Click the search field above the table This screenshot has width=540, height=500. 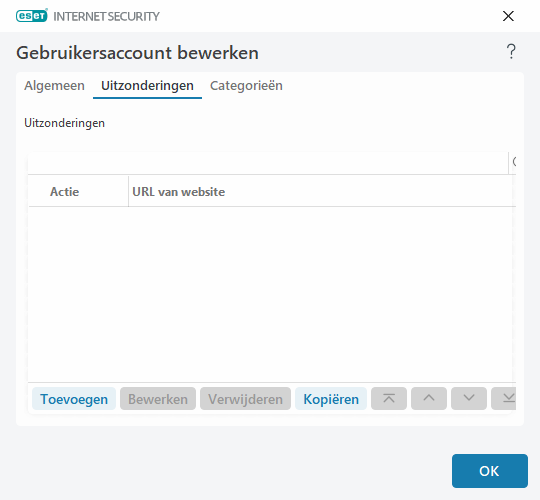point(268,162)
